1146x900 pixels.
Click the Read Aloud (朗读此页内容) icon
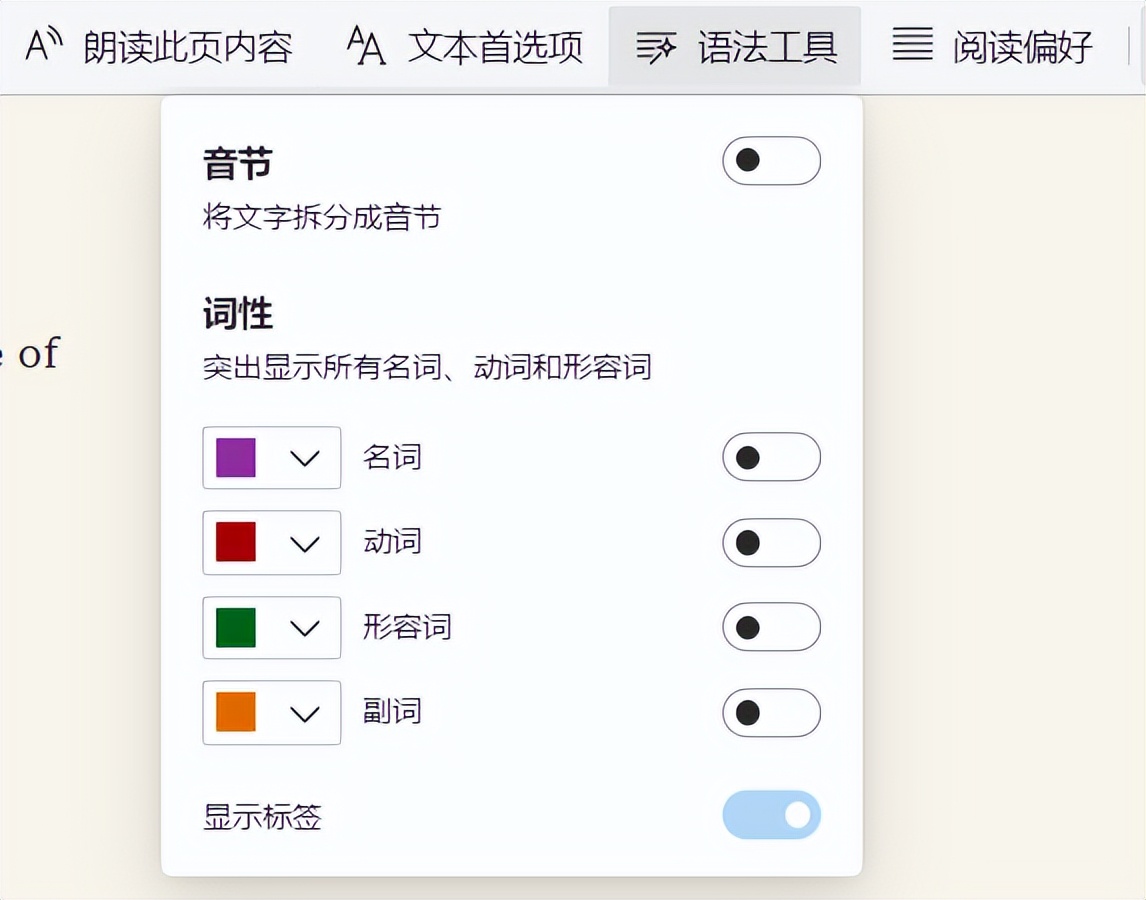(45, 44)
